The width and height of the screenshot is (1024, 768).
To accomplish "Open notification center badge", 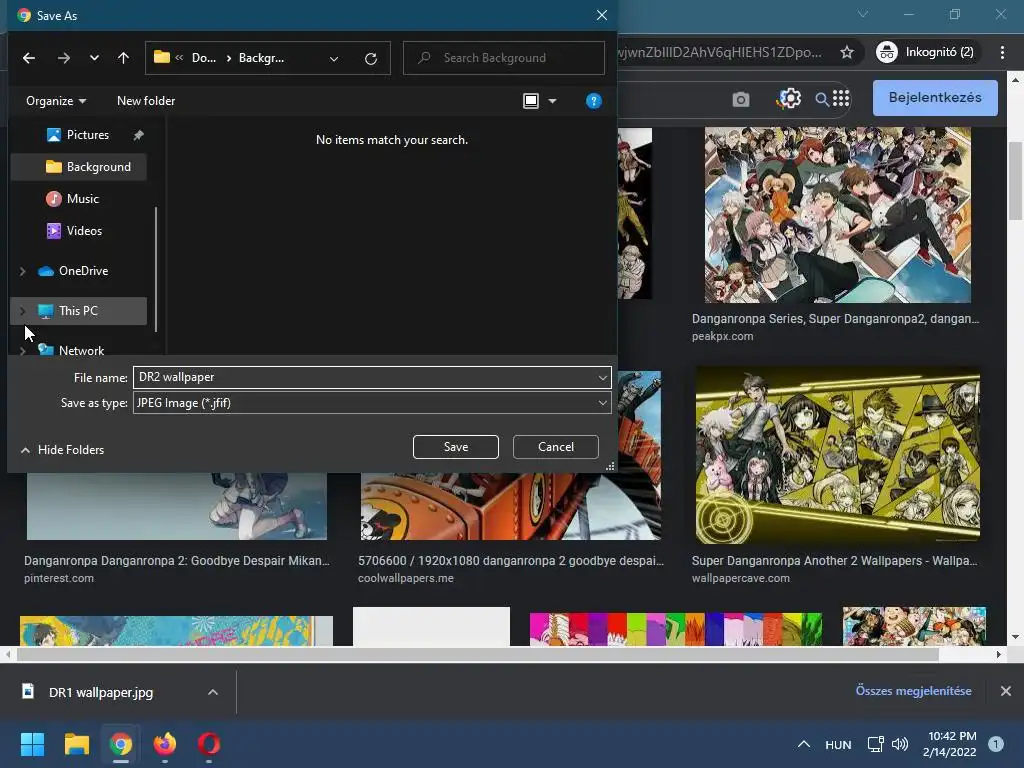I will (996, 744).
